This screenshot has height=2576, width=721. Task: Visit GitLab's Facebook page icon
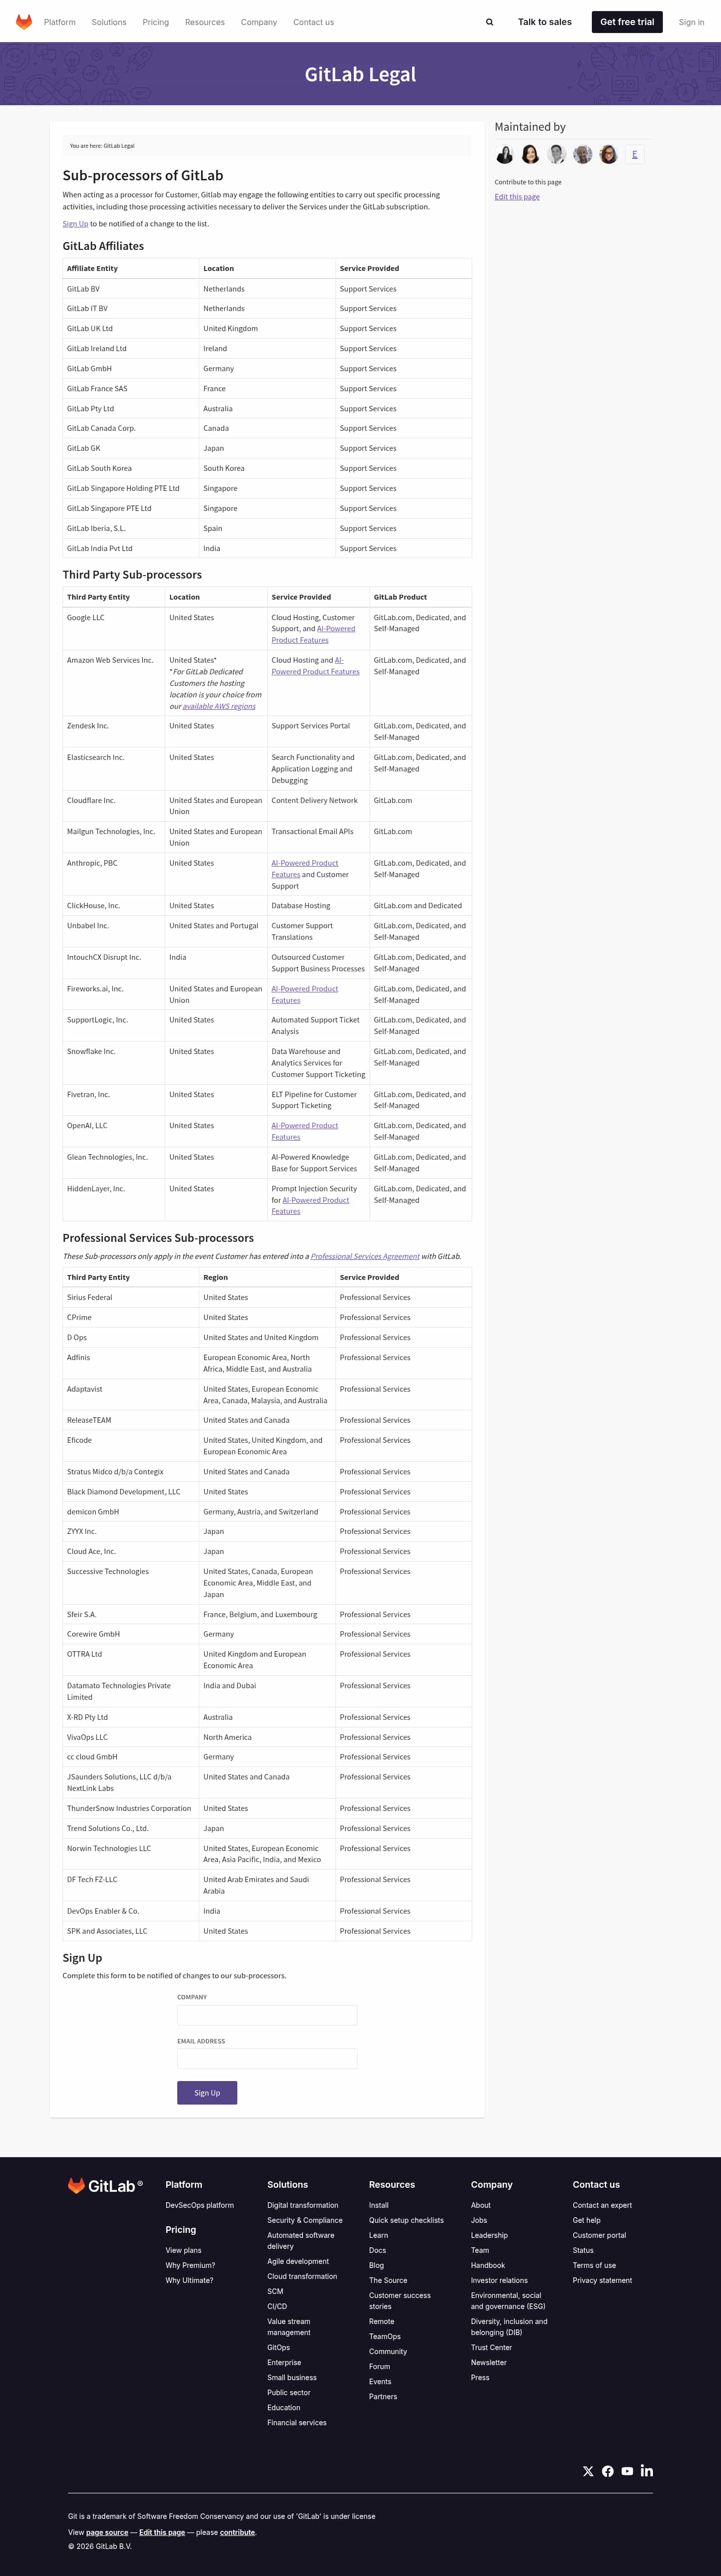(607, 2471)
